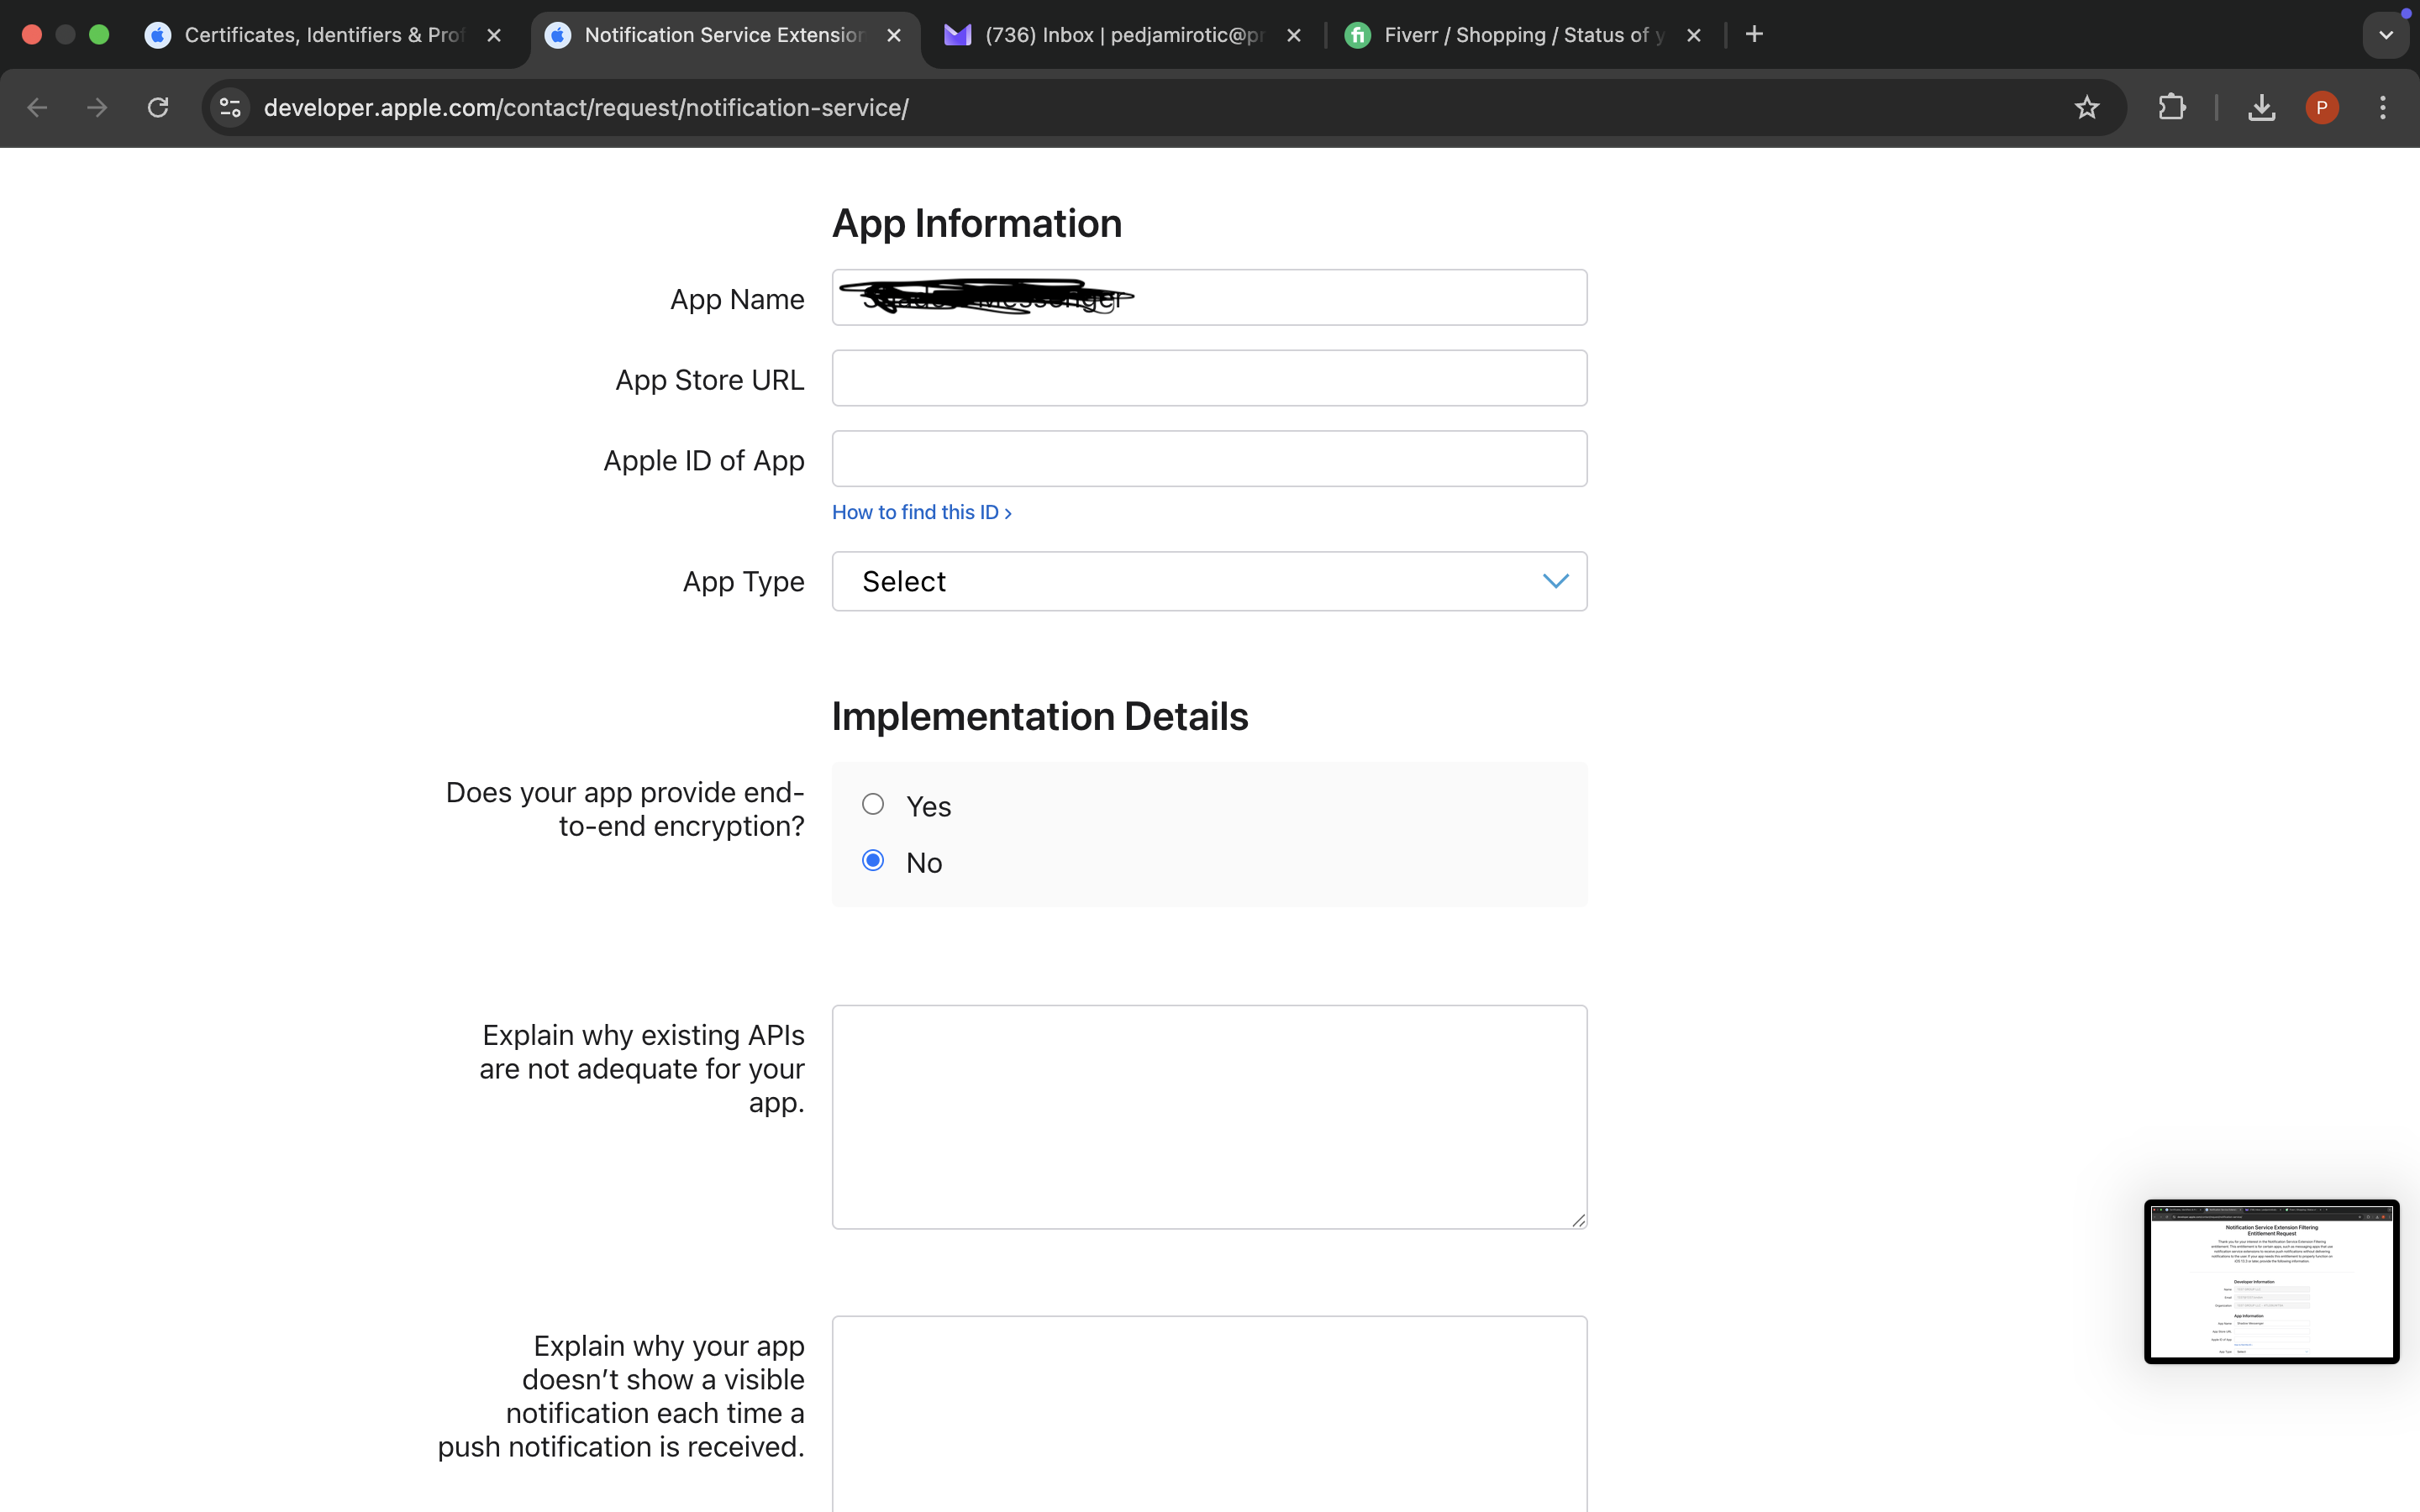Screen dimensions: 2420x1512
Task: Focus the Apple ID of App field
Action: coord(1209,459)
